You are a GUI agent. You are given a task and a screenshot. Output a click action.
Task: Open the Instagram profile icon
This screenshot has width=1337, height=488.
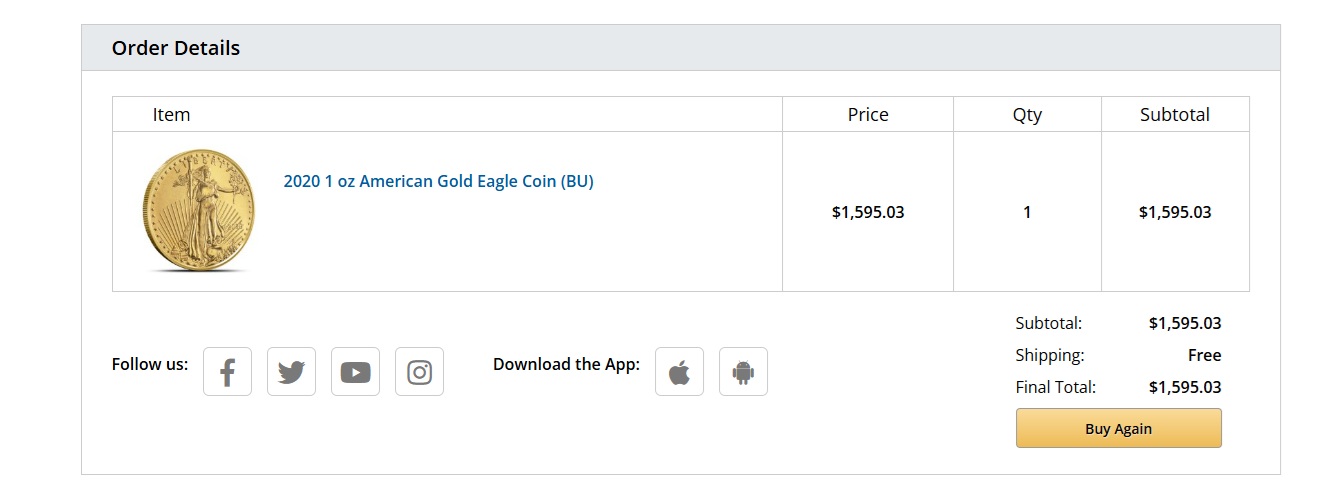419,372
